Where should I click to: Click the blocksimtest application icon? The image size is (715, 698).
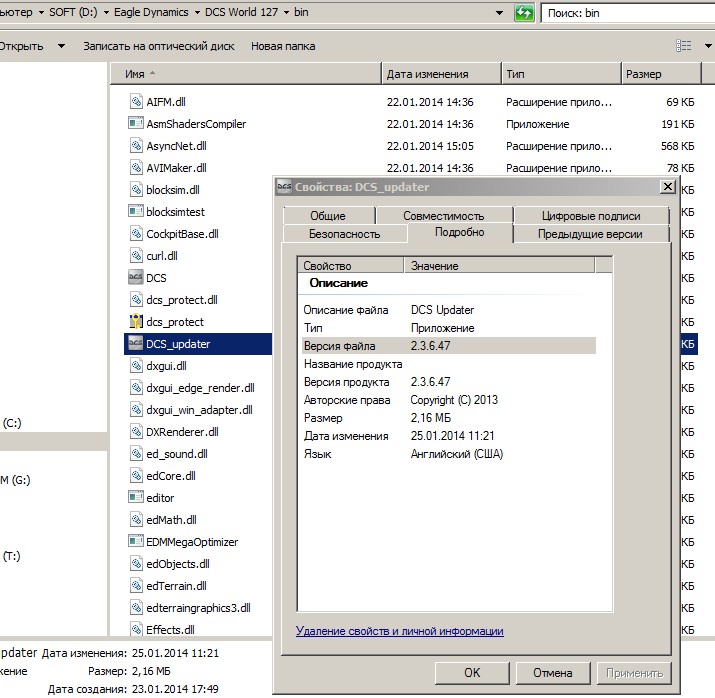[x=136, y=211]
